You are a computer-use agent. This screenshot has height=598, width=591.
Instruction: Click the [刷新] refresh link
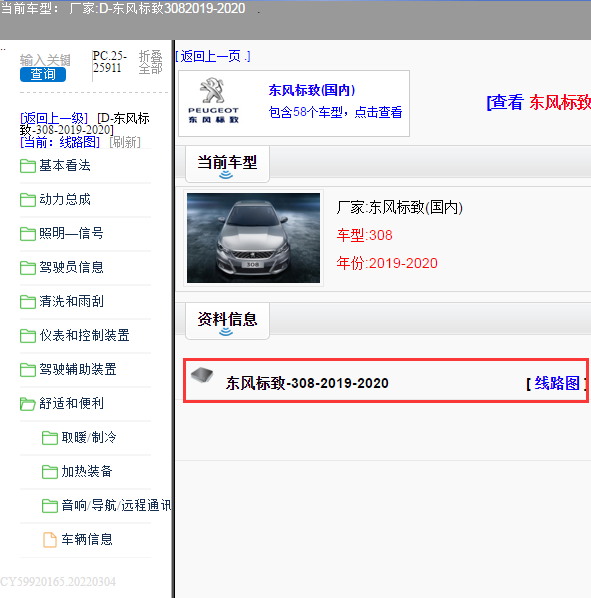125,142
